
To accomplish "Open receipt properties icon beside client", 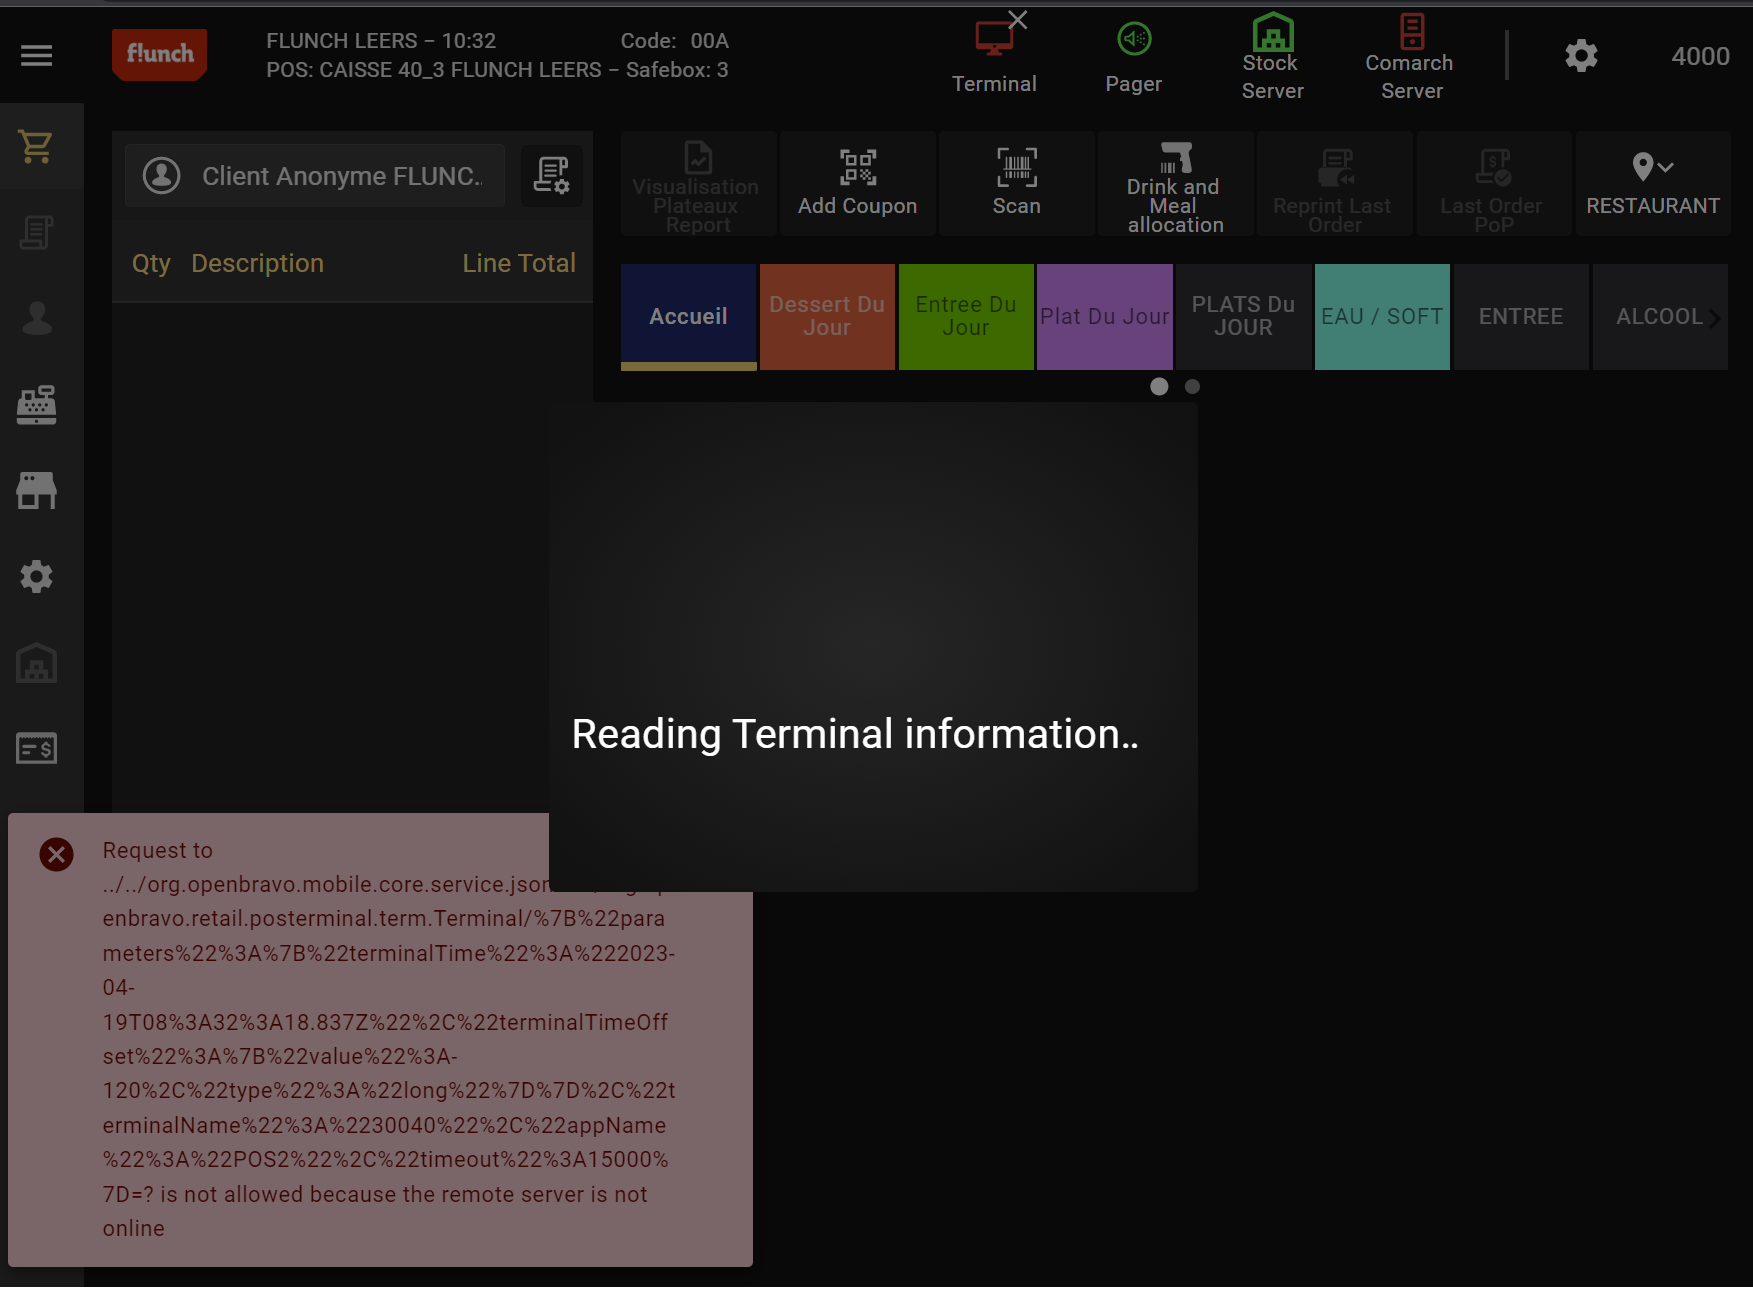I will coord(551,175).
